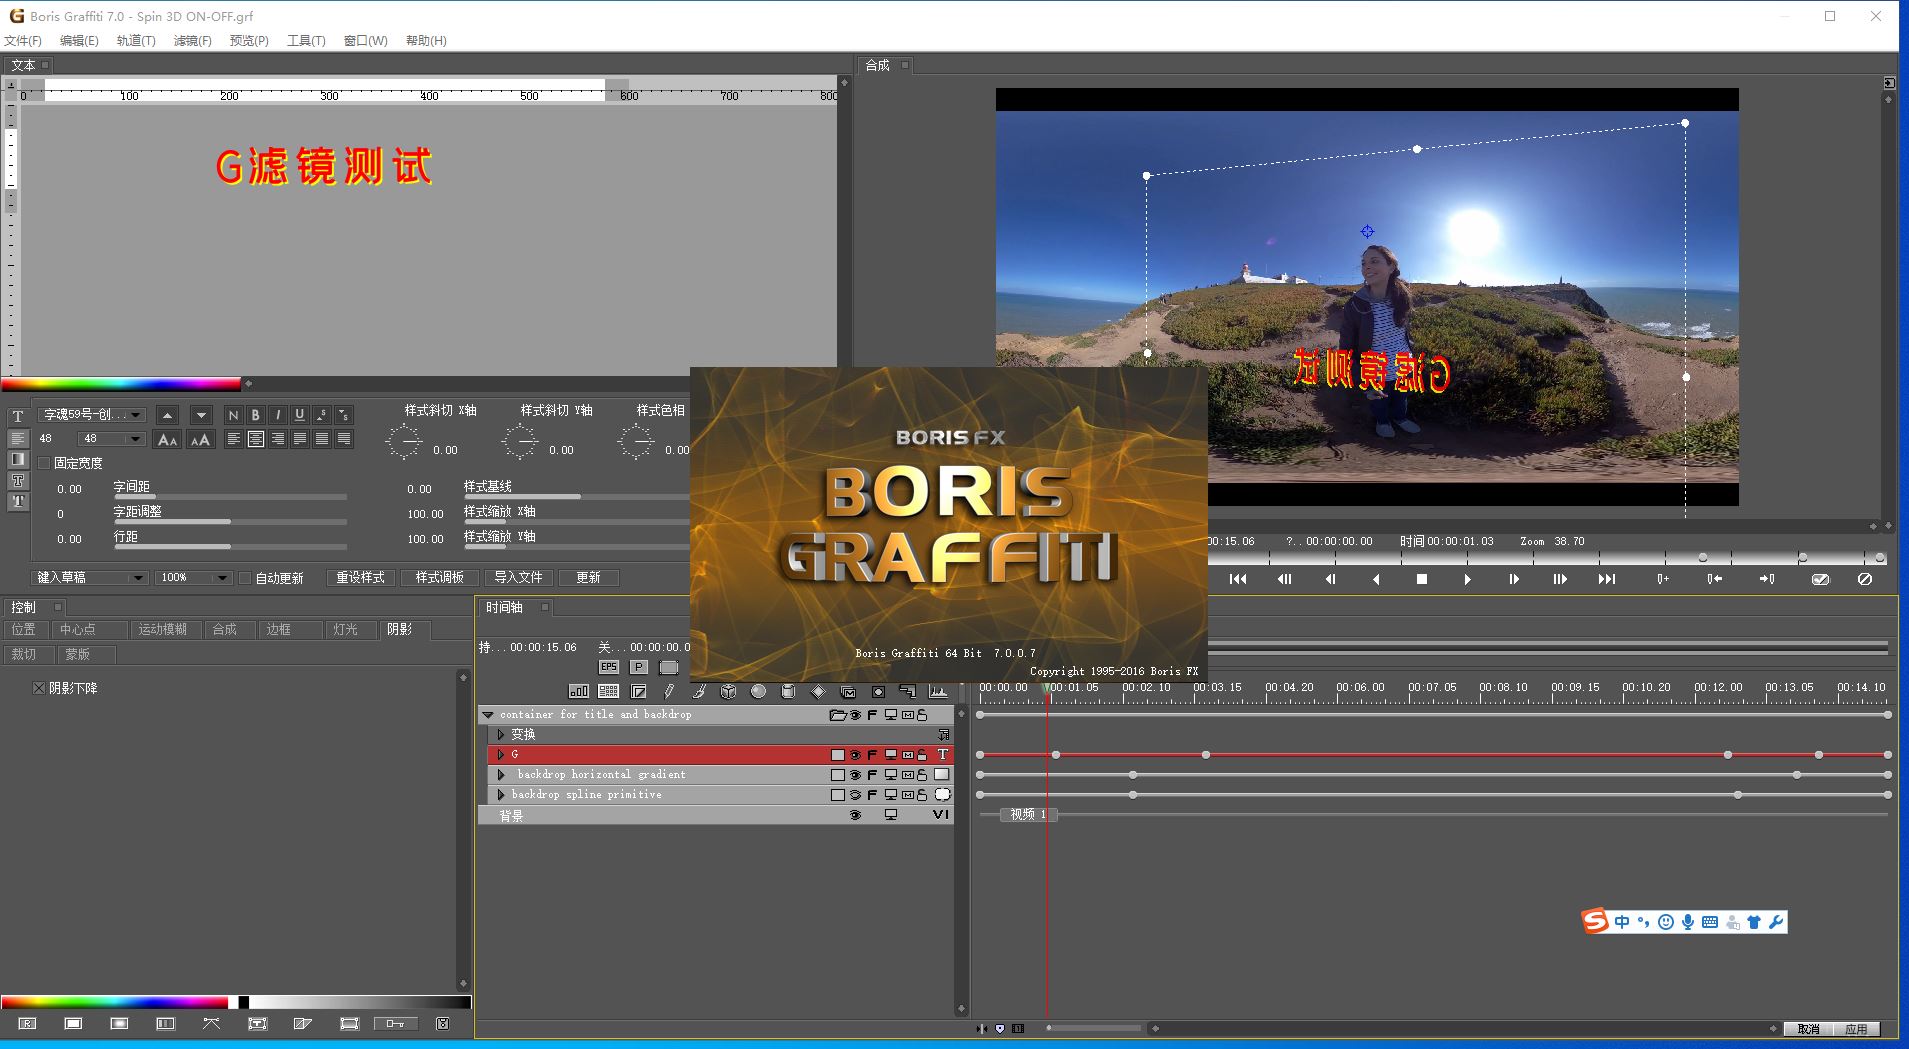Image resolution: width=1909 pixels, height=1049 pixels.
Task: Add a 3D cube shape from timeline toolbar
Action: [729, 691]
